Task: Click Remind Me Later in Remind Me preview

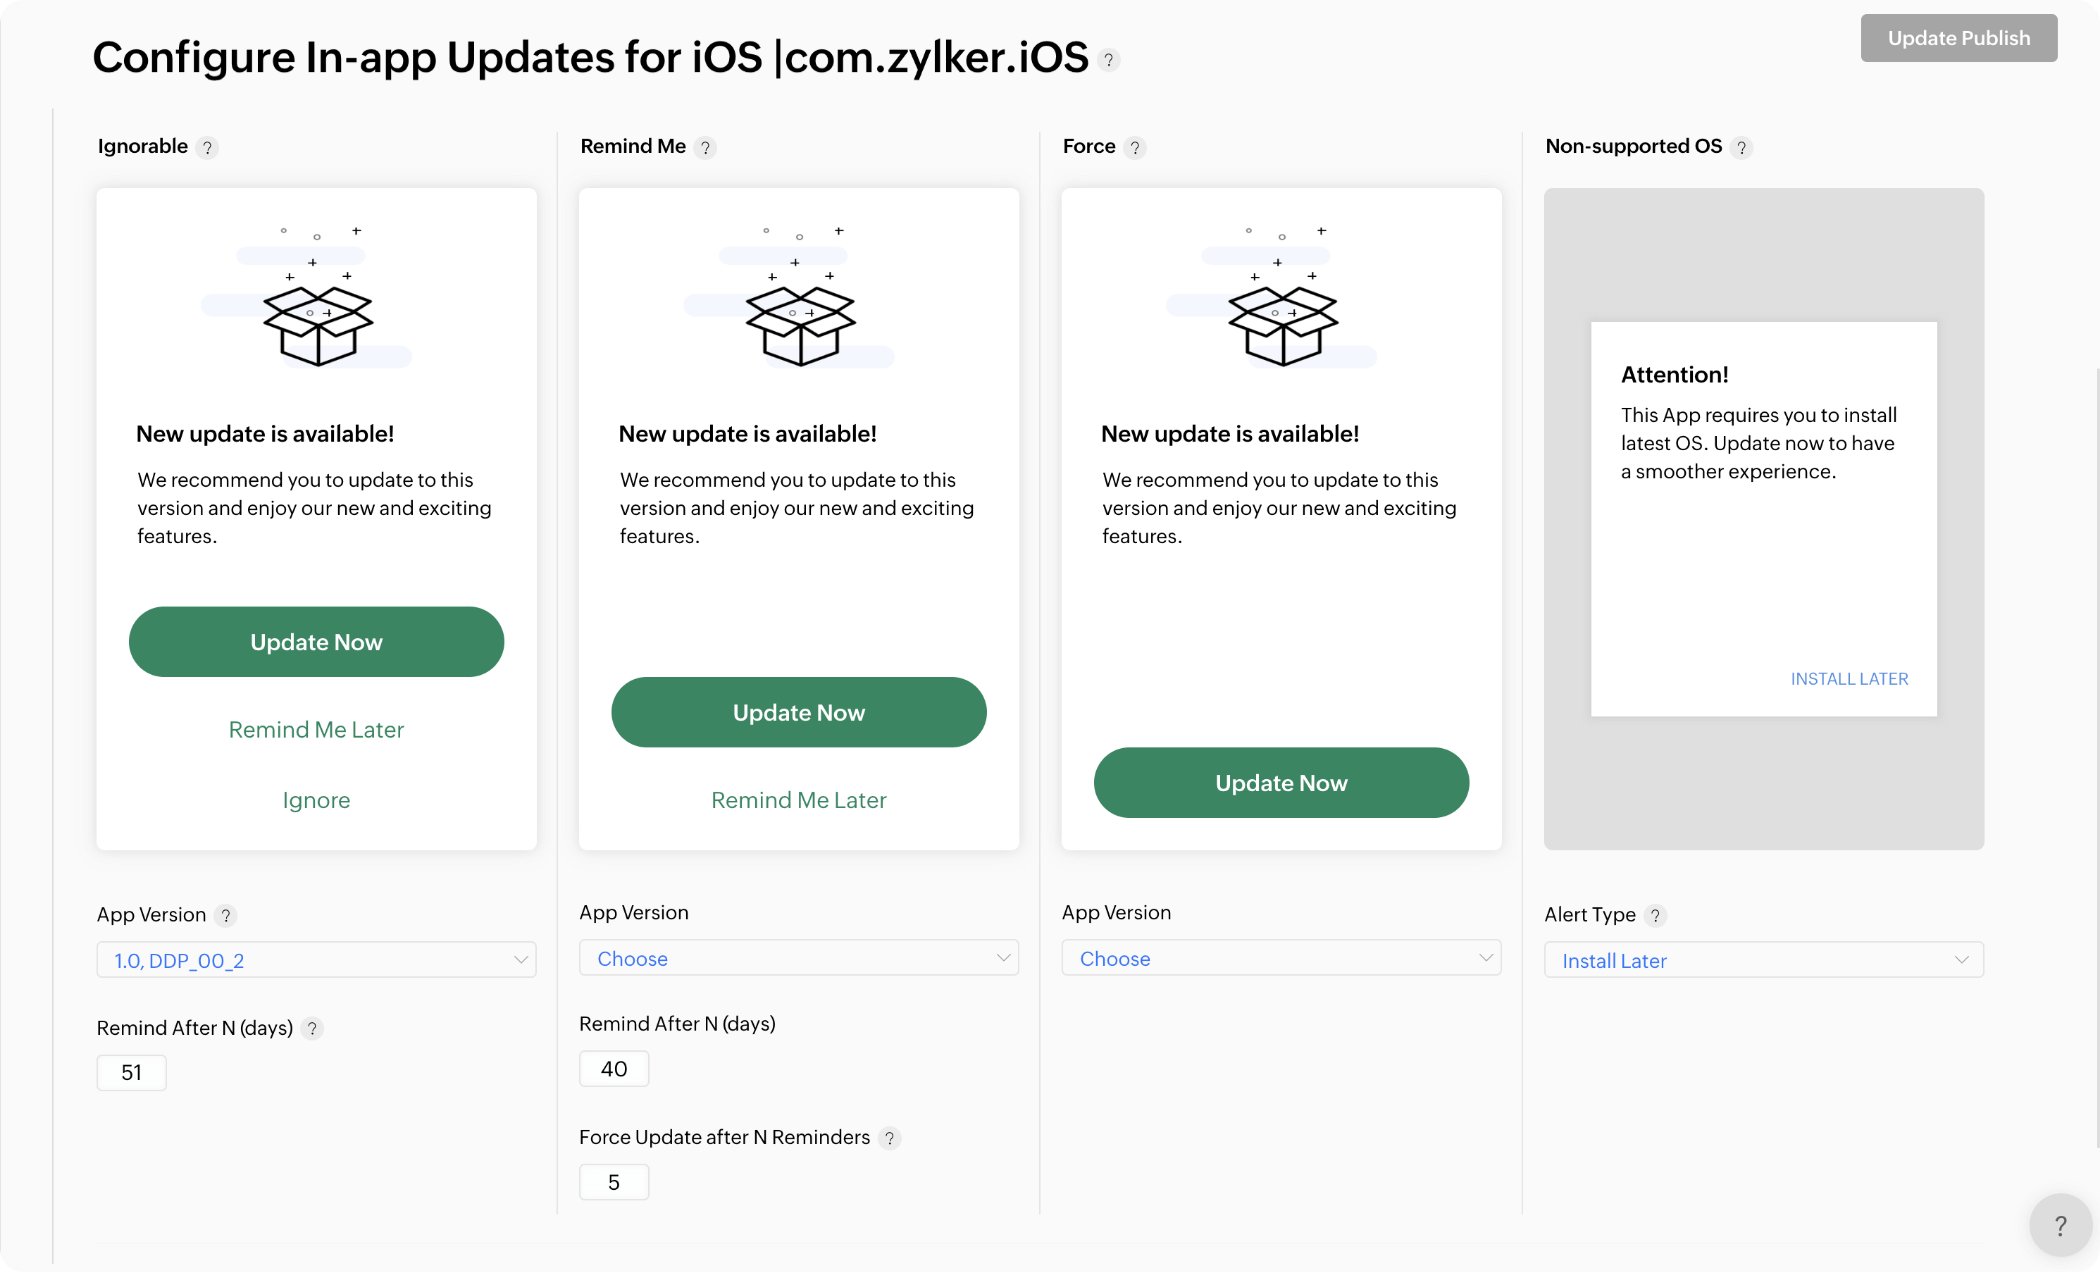Action: pos(798,800)
